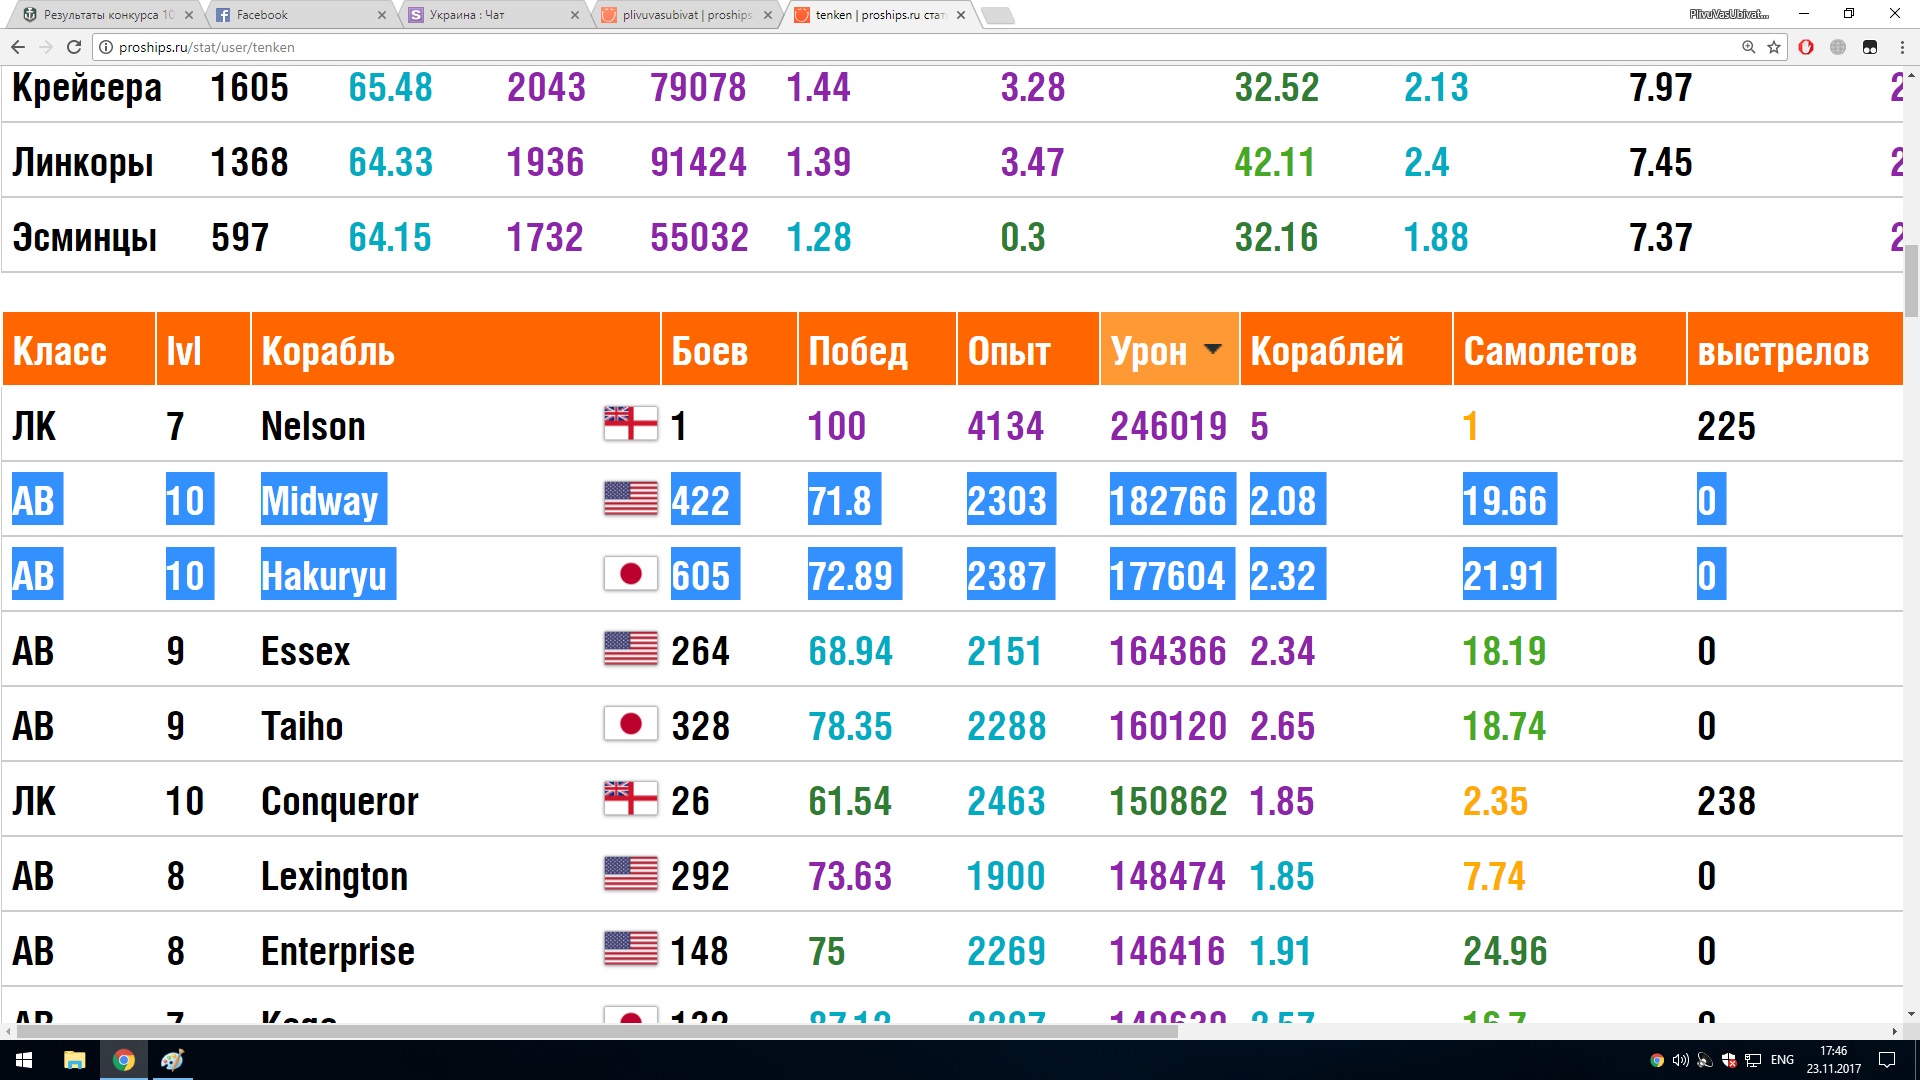Image resolution: width=1920 pixels, height=1080 pixels.
Task: Reload the page
Action: [x=74, y=47]
